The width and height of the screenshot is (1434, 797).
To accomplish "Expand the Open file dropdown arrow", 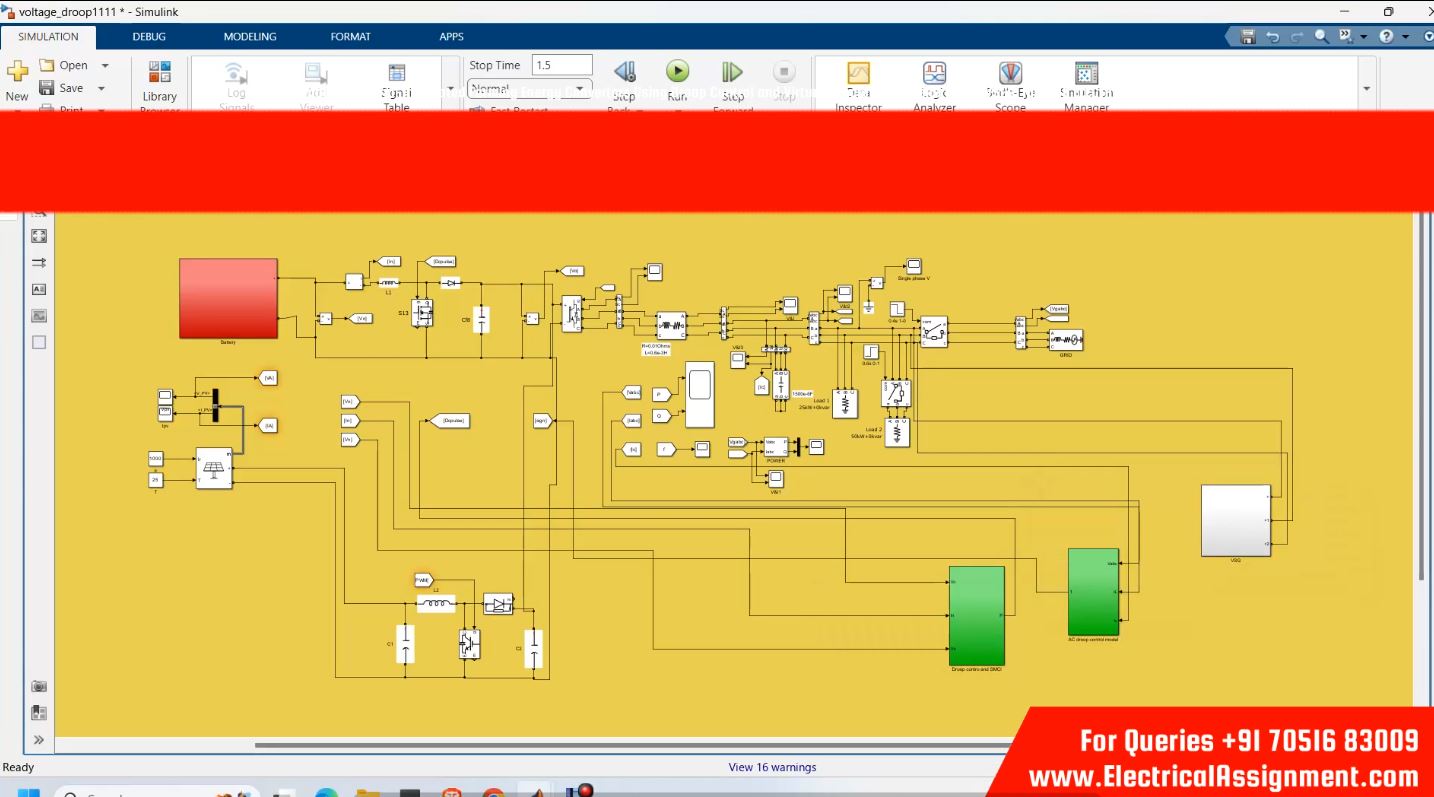I will coord(105,66).
